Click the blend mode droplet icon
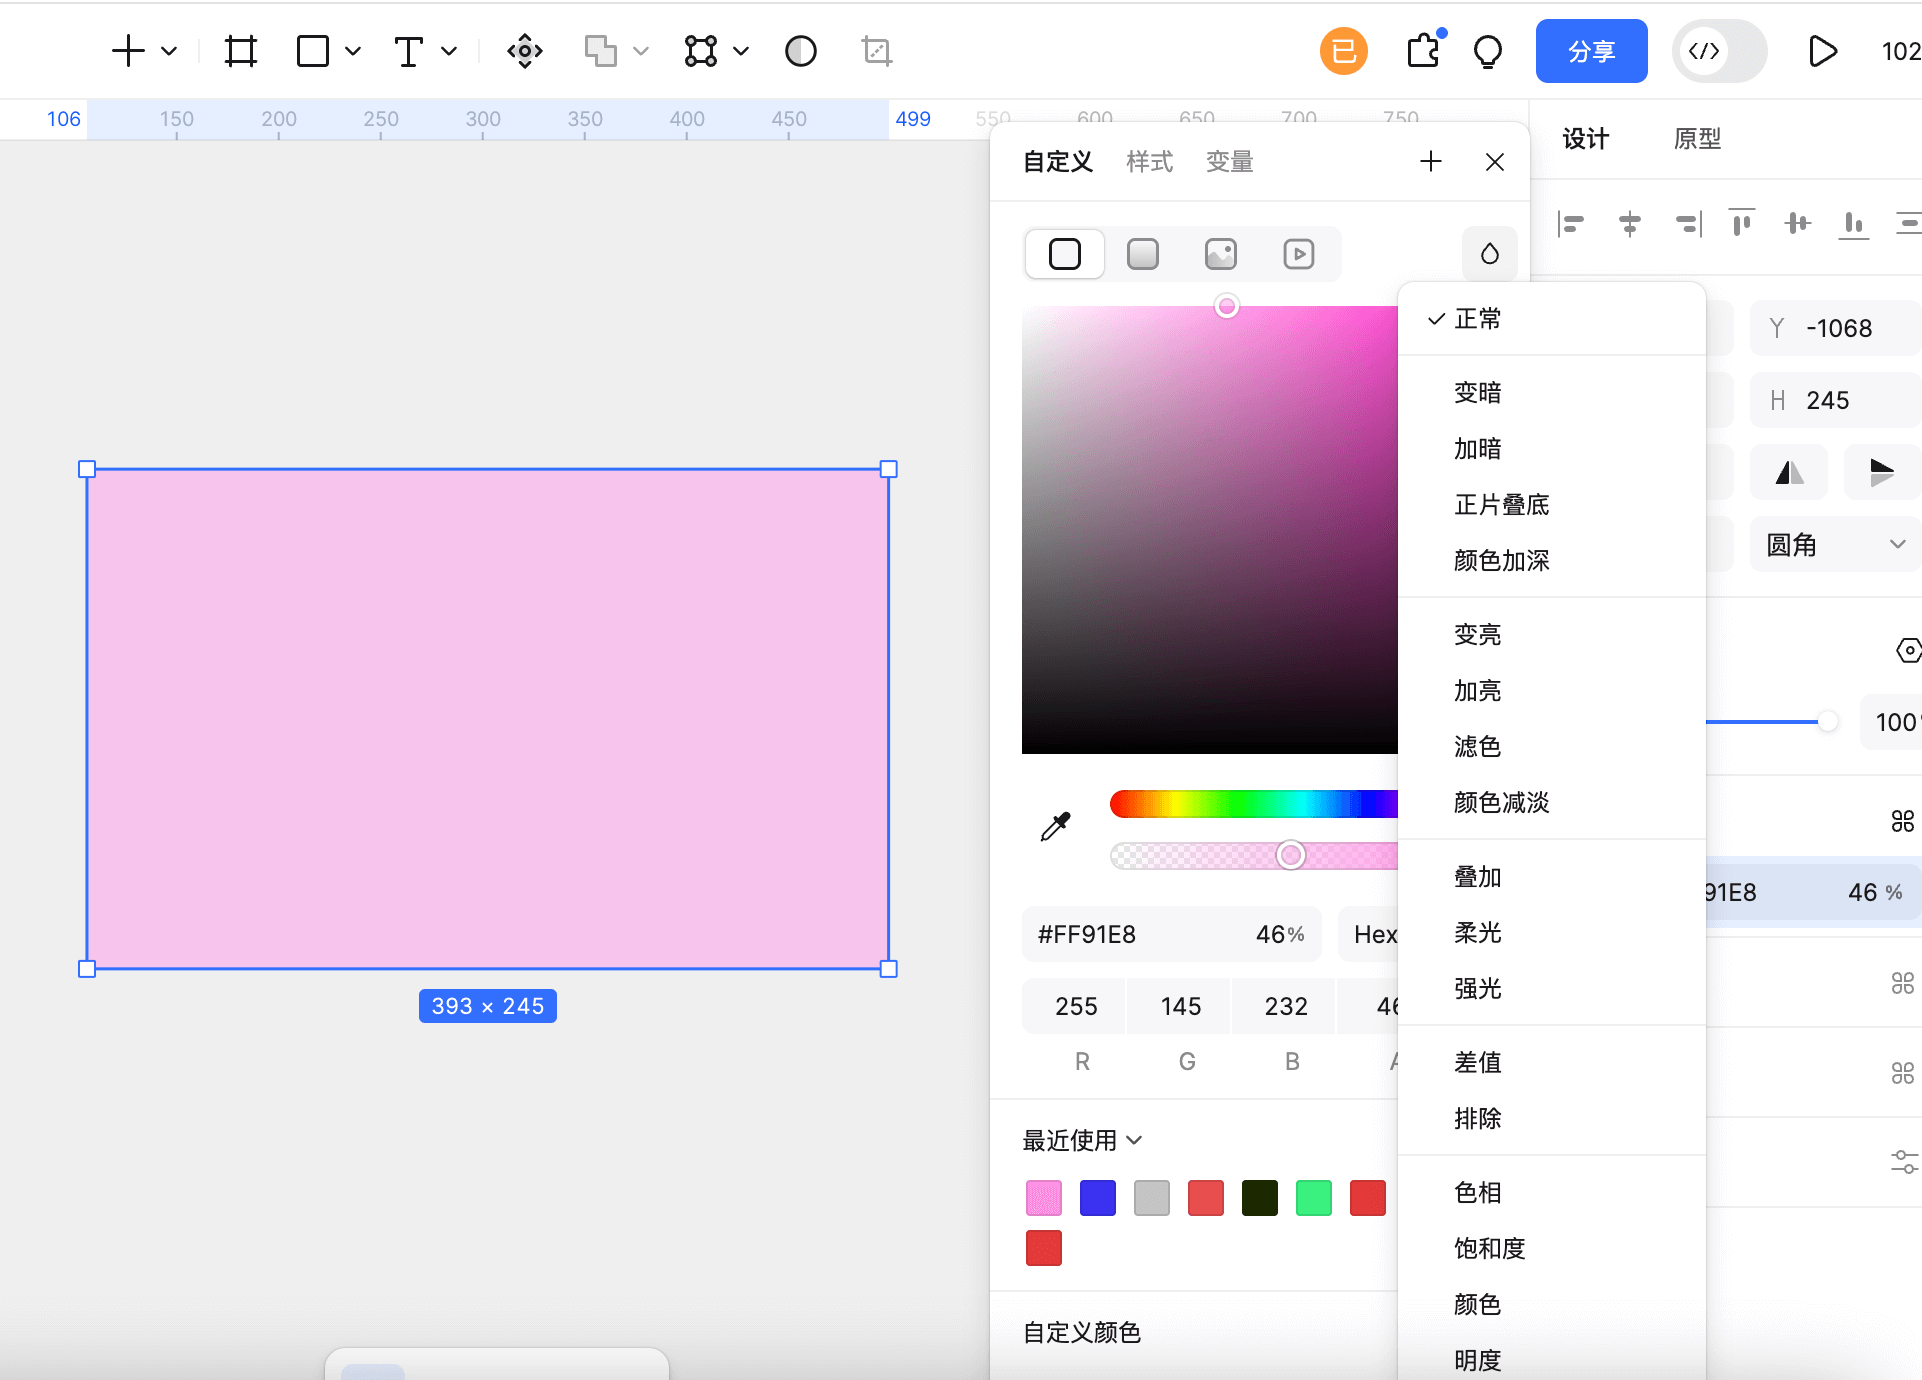Viewport: 1922px width, 1380px height. 1489,254
